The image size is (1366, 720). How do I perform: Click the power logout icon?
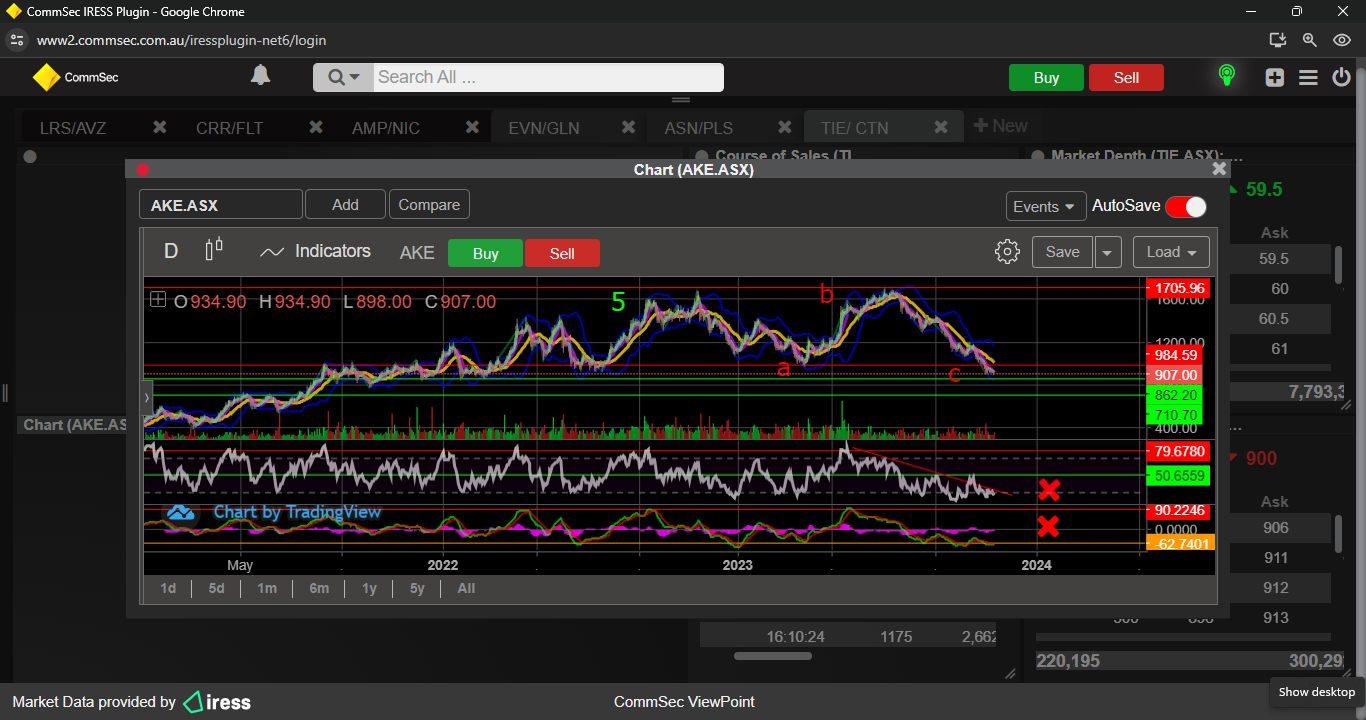1342,77
